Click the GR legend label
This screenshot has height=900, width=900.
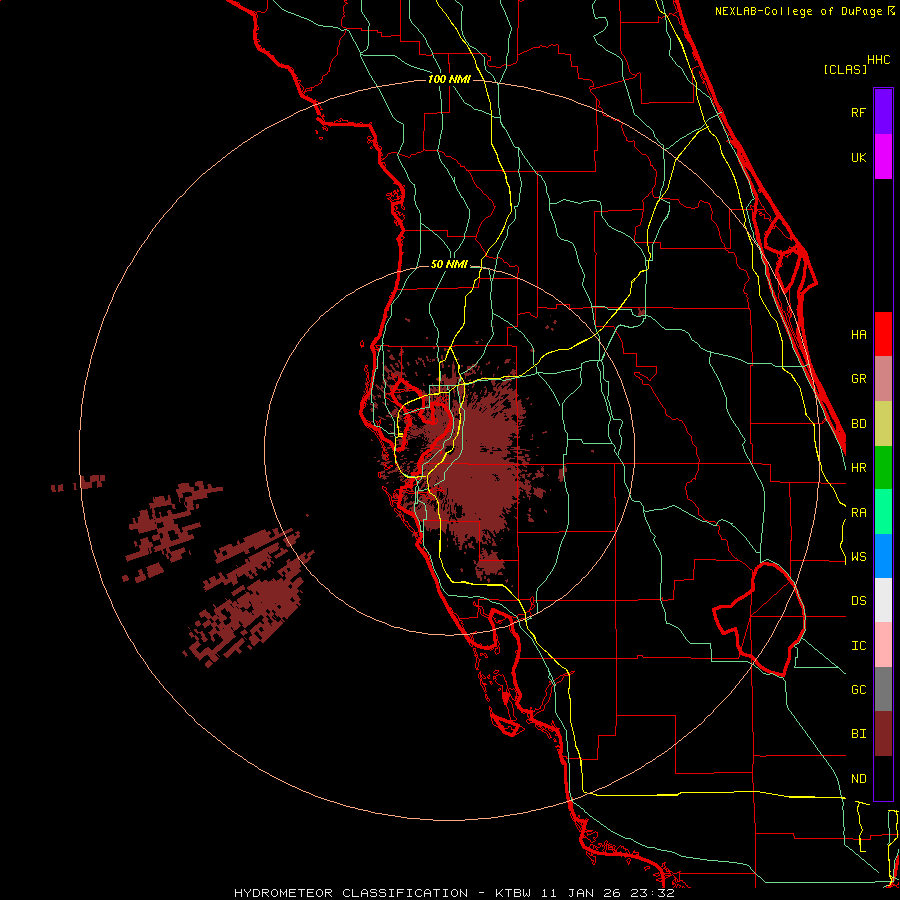pos(858,379)
